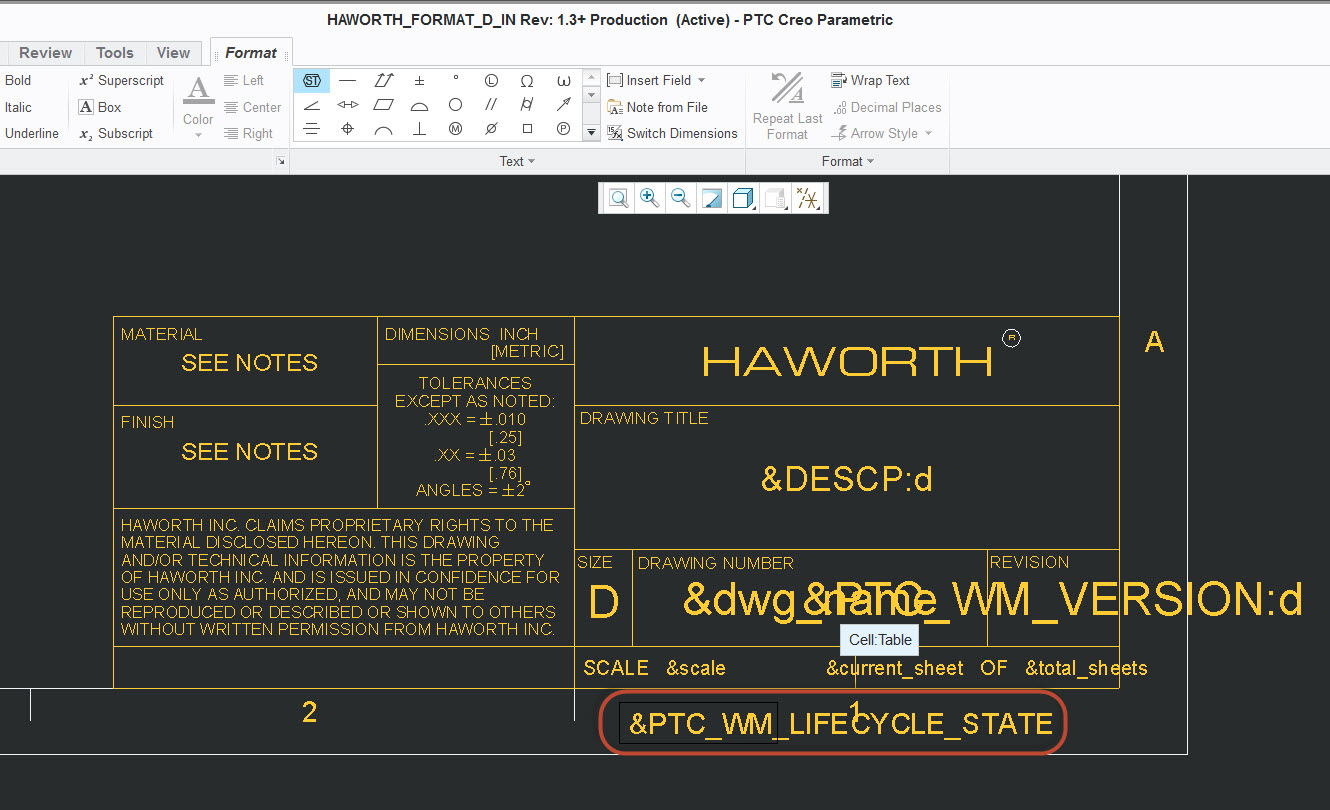
Task: Toggle Box around text
Action: point(100,107)
